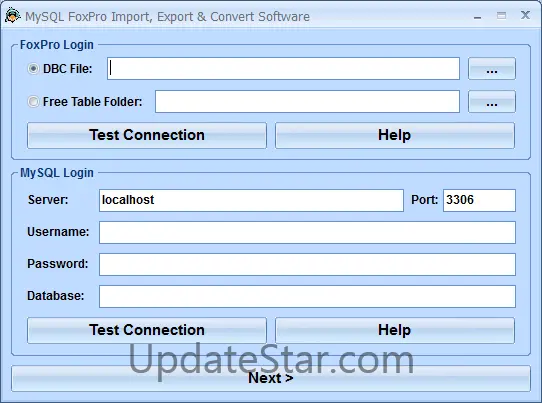
Task: Click into the DBC File path field
Action: (283, 68)
